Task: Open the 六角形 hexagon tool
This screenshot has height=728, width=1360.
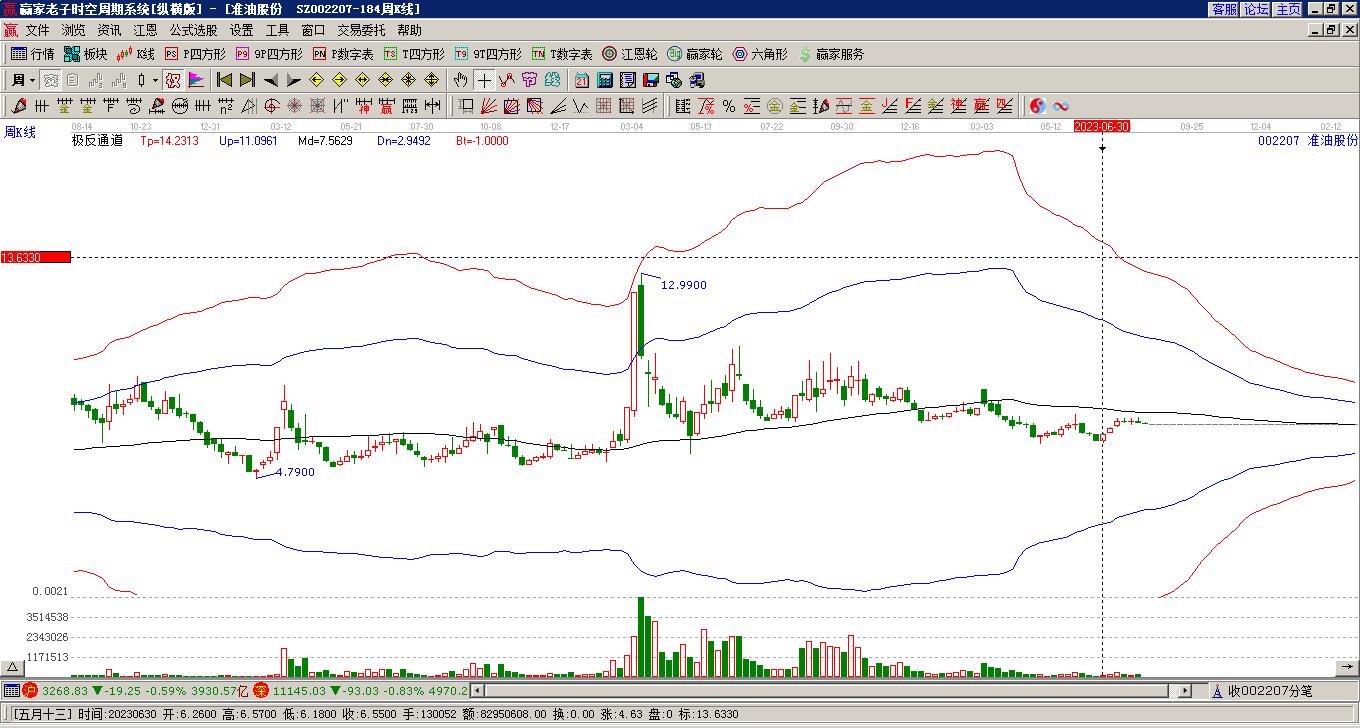Action: click(760, 54)
